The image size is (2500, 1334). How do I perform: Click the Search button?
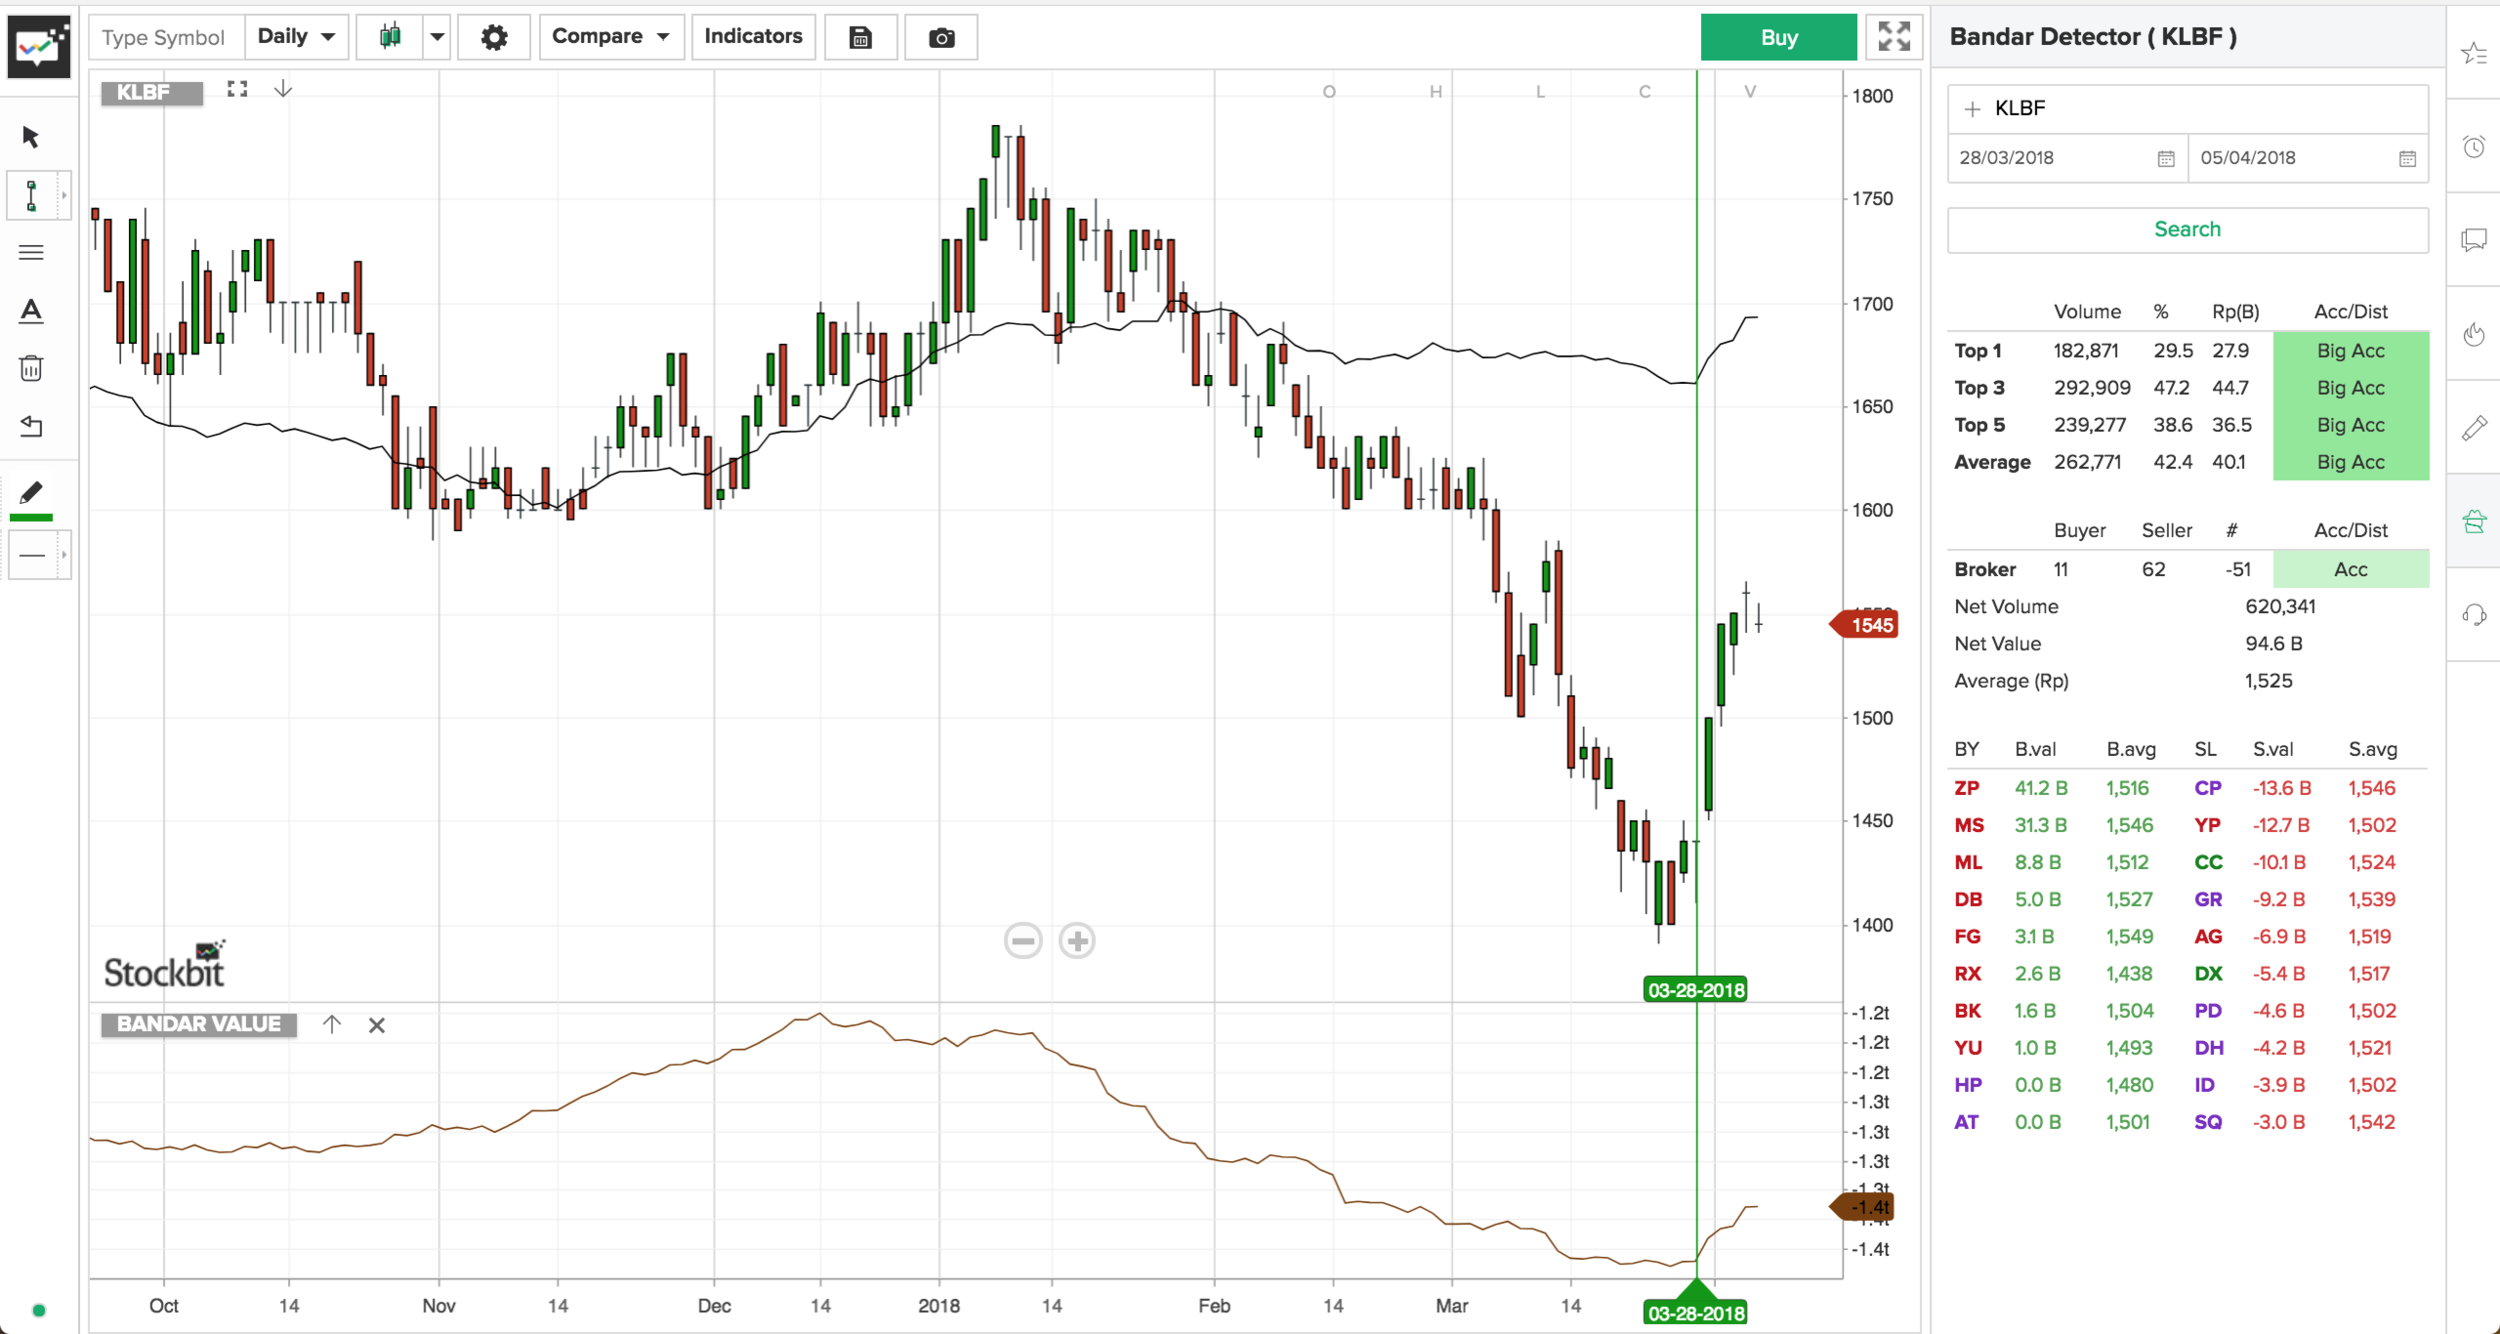click(2187, 229)
